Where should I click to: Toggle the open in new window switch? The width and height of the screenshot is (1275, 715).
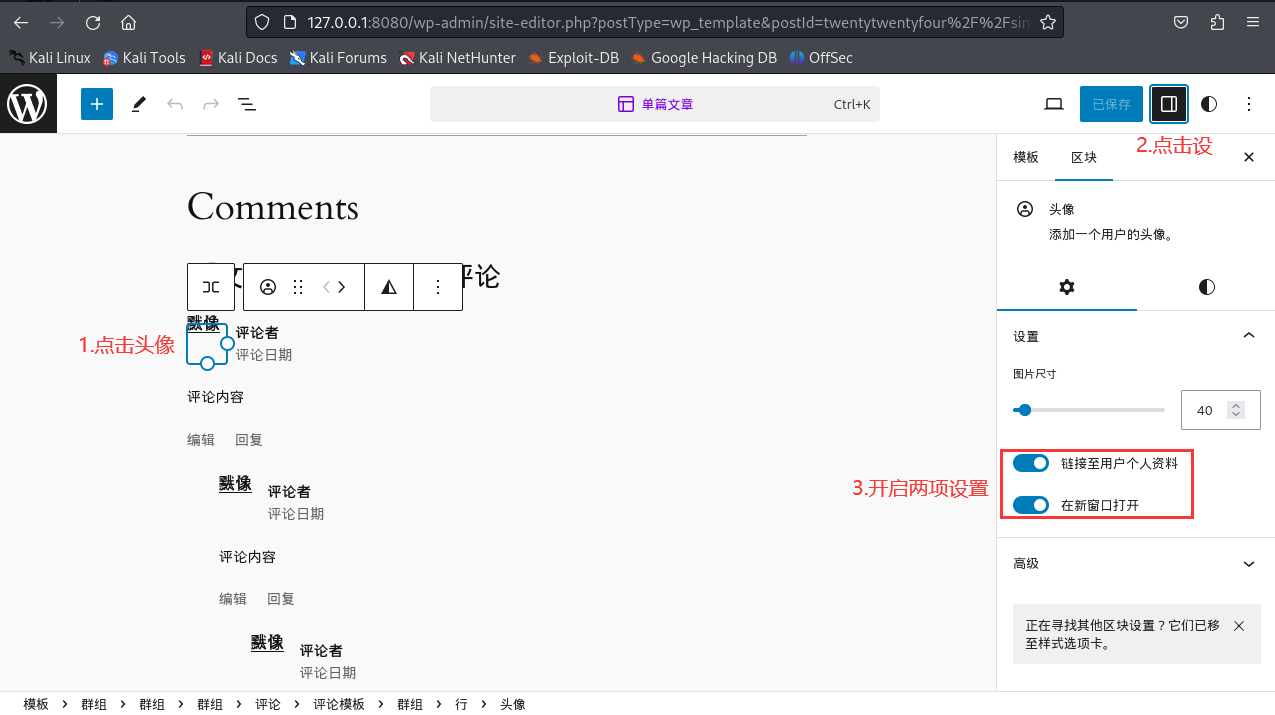[x=1031, y=505]
